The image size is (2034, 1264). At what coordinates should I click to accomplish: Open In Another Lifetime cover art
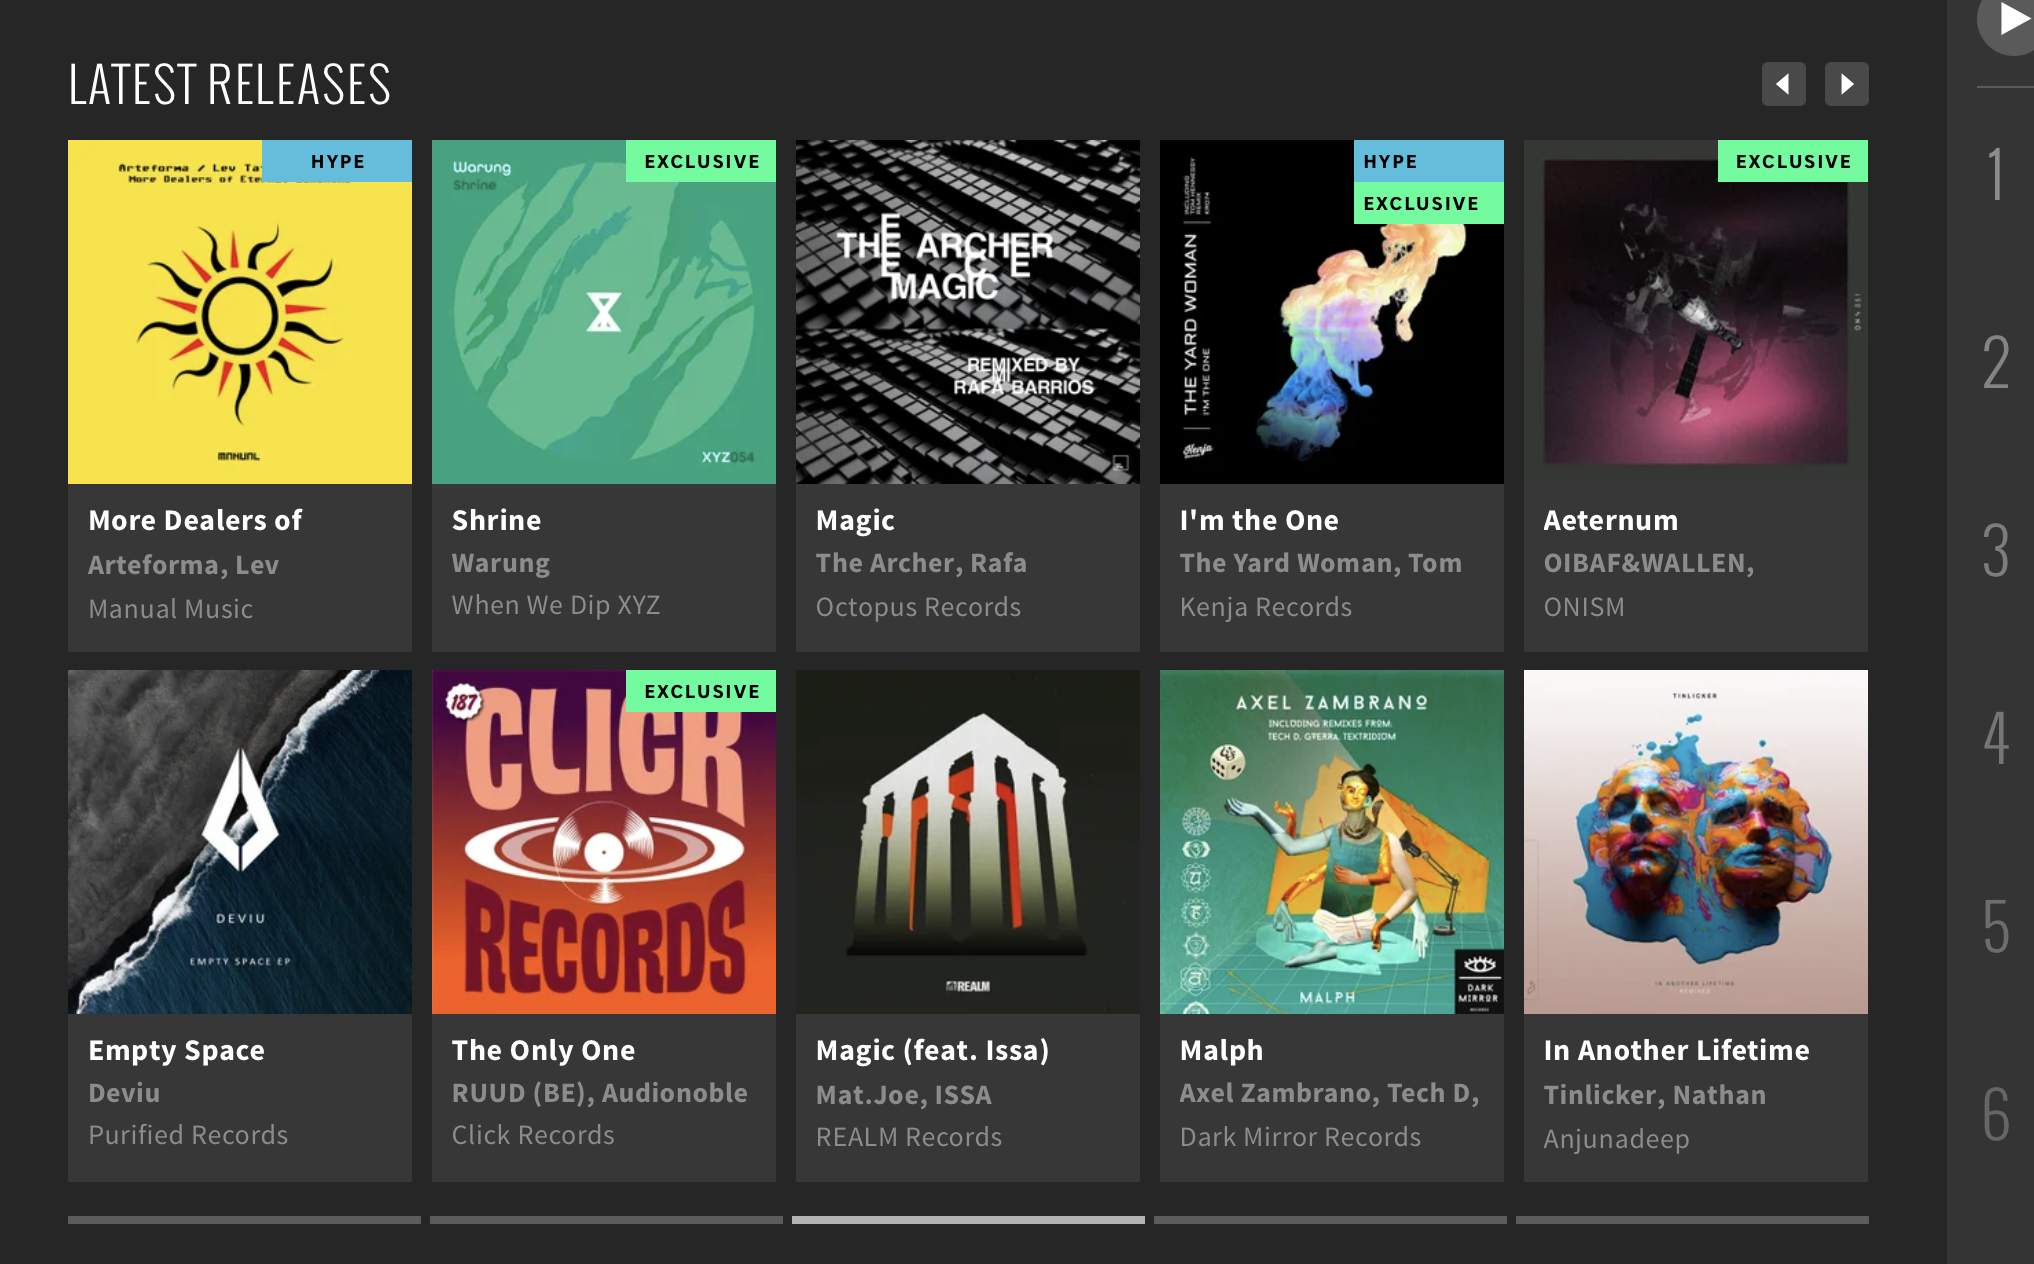point(1696,842)
